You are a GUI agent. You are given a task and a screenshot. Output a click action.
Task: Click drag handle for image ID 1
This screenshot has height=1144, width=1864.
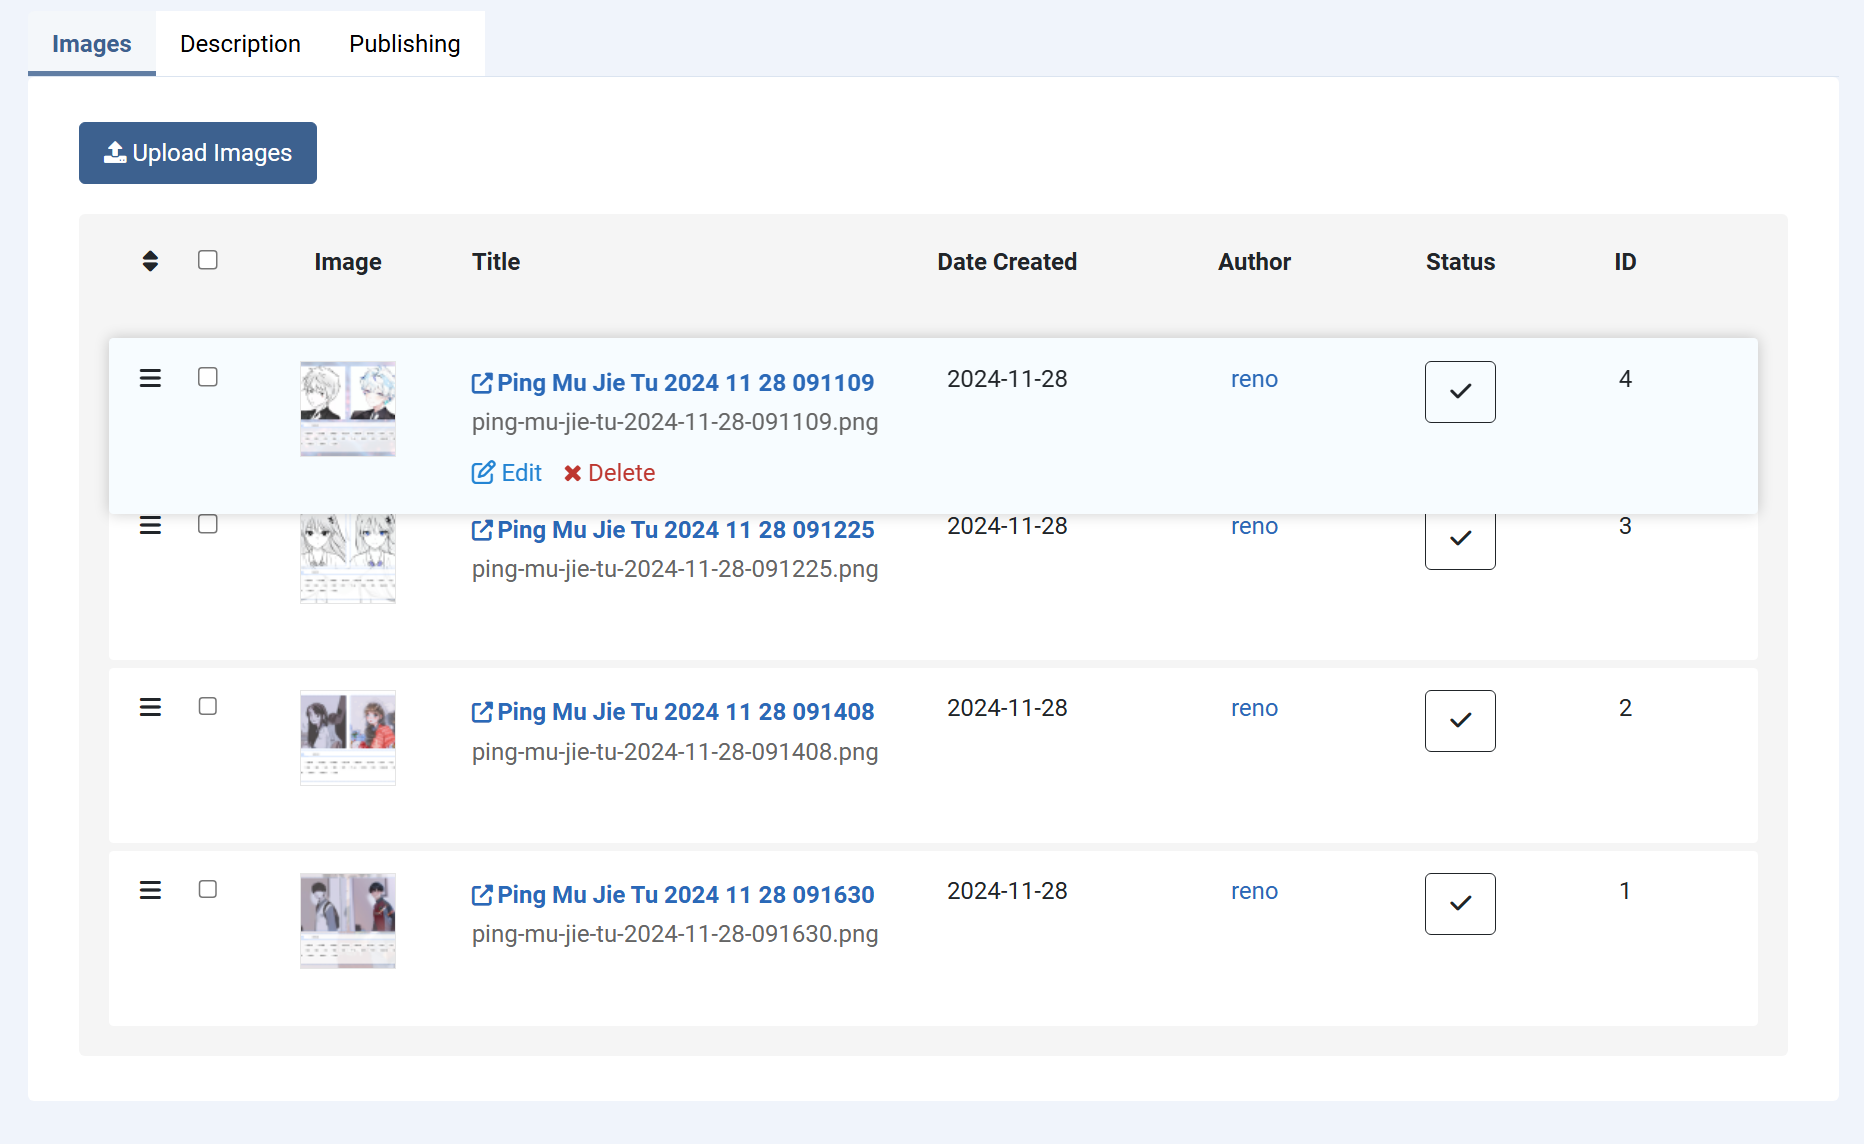pos(150,890)
